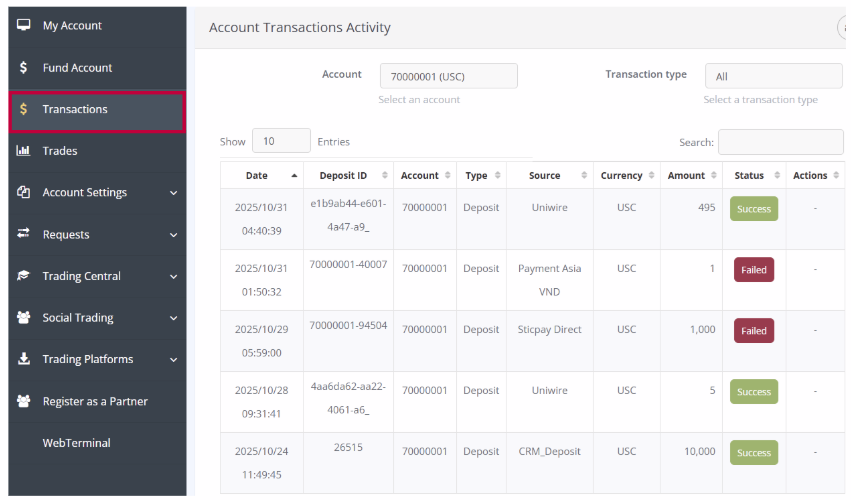Expand the Social Trading submenu chevron

point(173,318)
